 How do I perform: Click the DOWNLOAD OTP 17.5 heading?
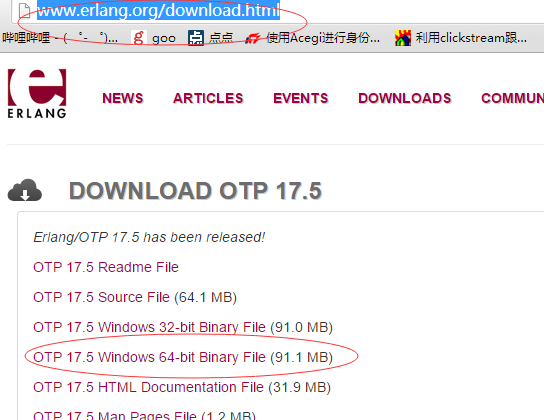point(195,191)
